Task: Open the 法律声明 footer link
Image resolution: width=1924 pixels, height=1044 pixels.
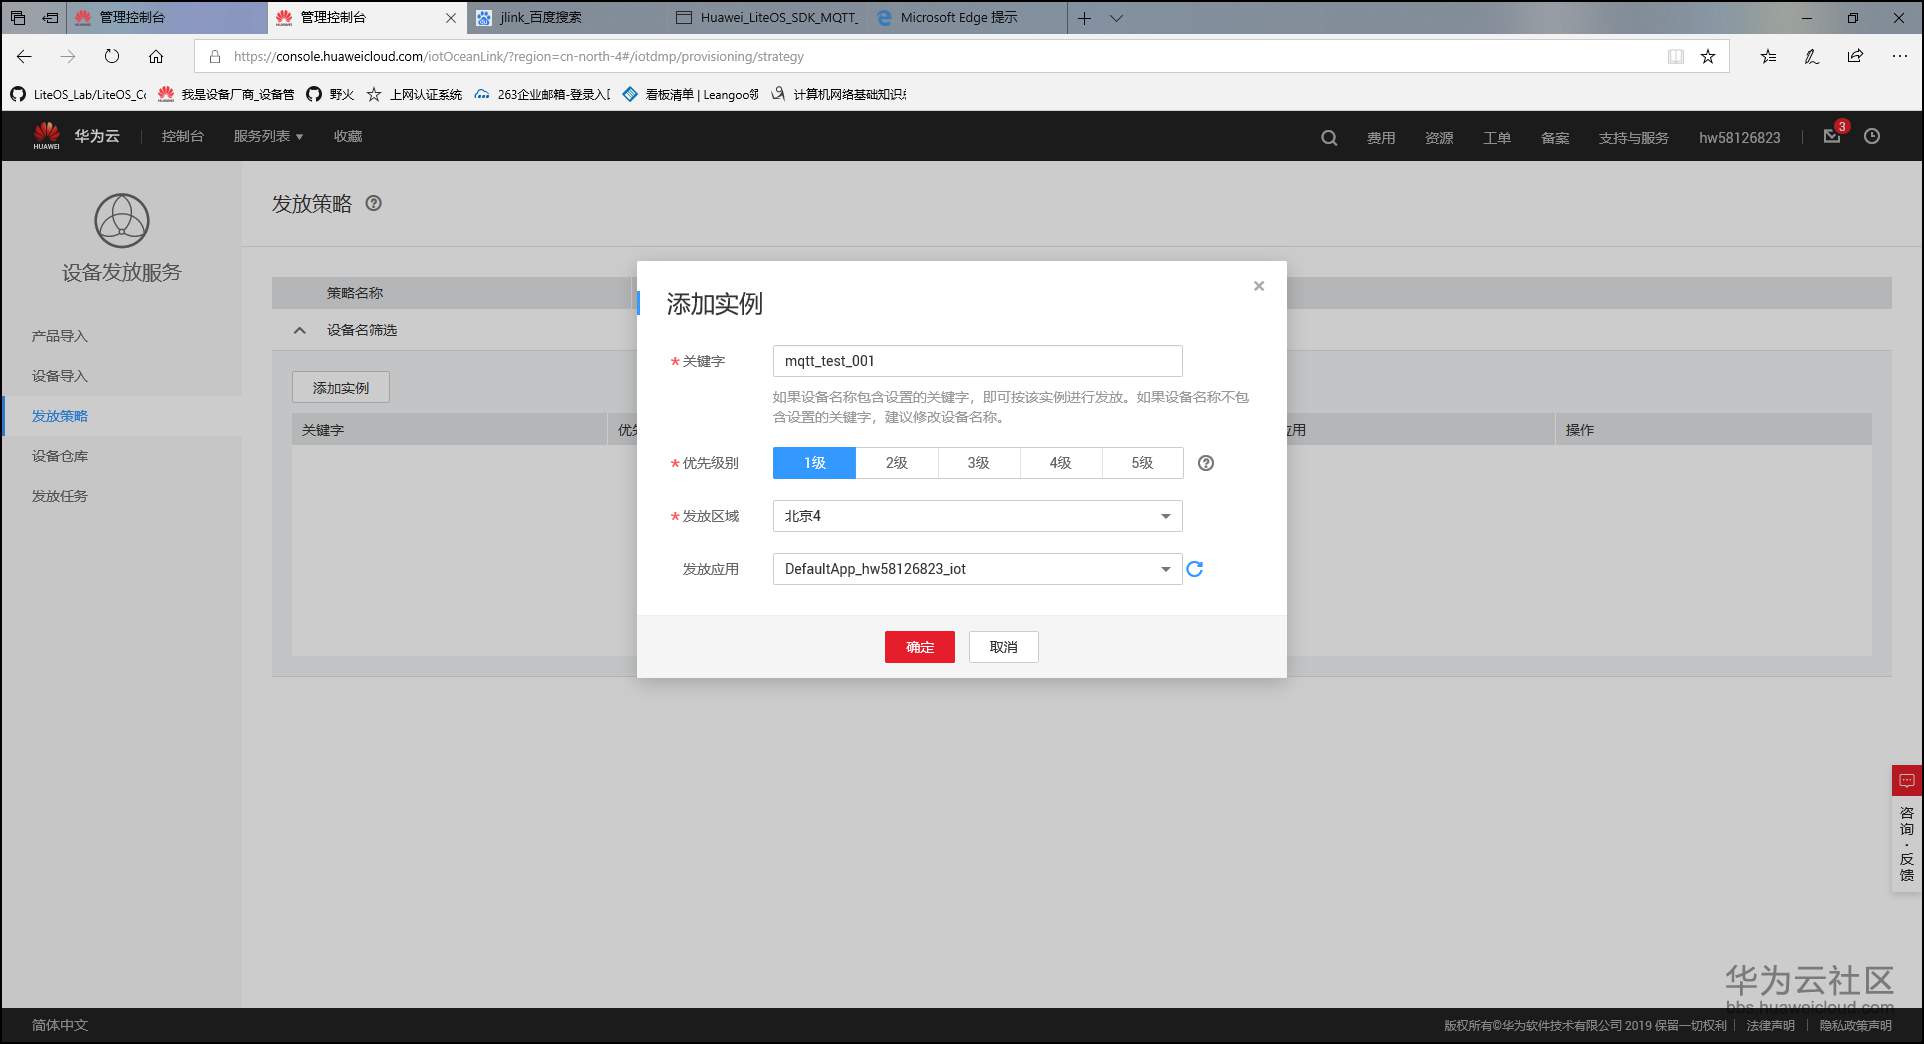Action: tap(1771, 1025)
